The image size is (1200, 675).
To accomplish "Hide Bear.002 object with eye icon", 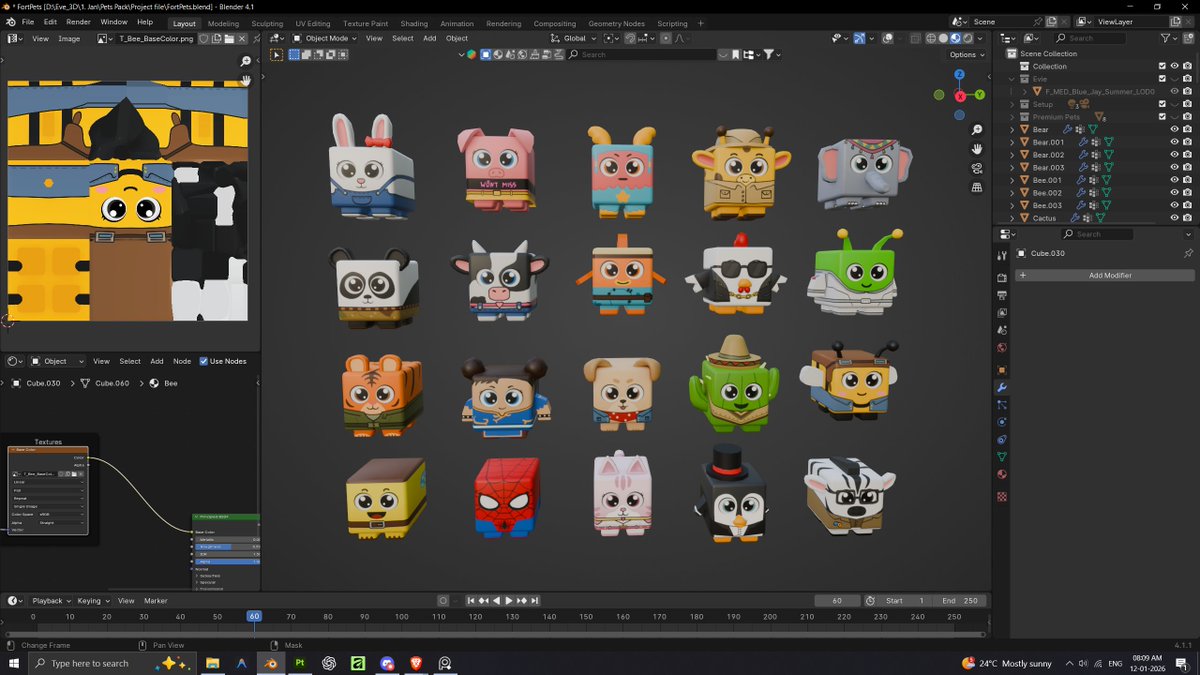I will [x=1174, y=155].
